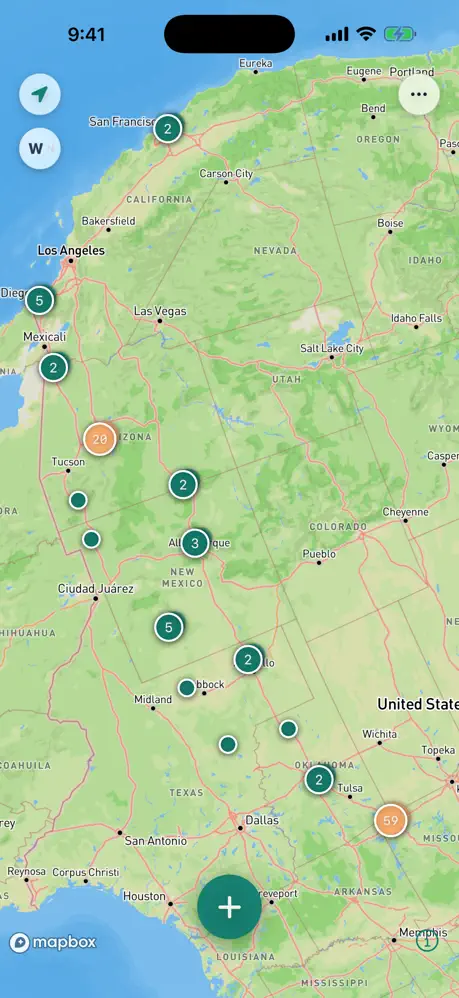Viewport: 459px width, 998px height.
Task: Tap the current location arrow button
Action: (x=40, y=95)
